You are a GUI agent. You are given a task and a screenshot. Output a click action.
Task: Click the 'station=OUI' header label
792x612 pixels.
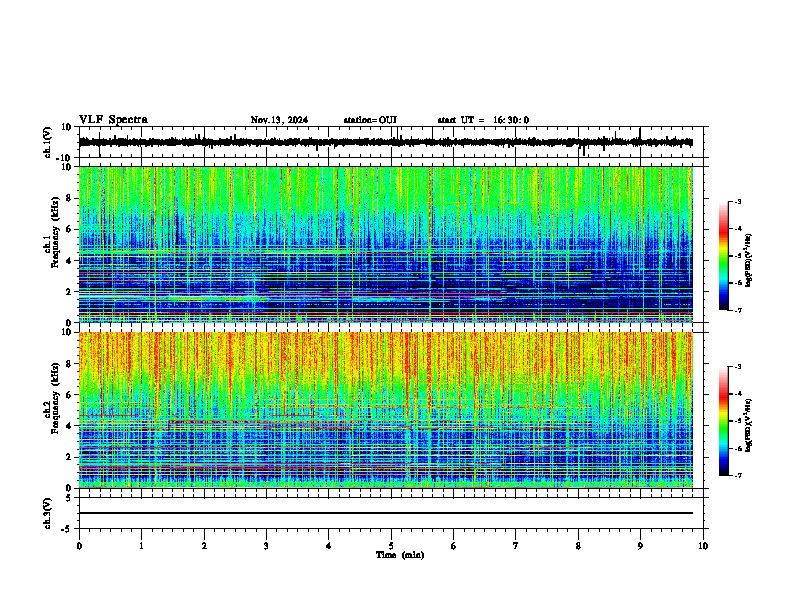[370, 120]
